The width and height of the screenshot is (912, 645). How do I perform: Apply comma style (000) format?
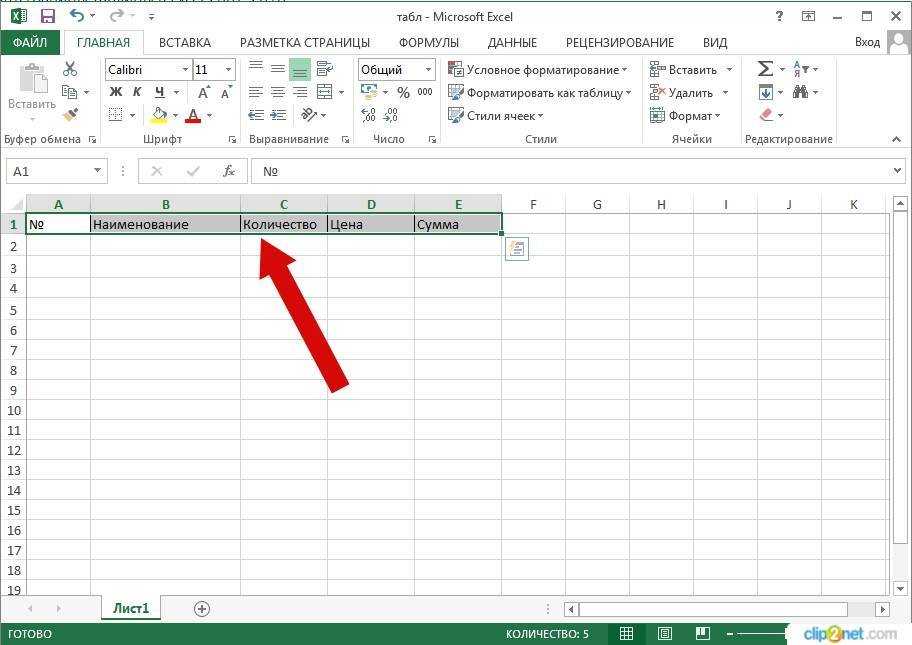pyautogui.click(x=425, y=92)
